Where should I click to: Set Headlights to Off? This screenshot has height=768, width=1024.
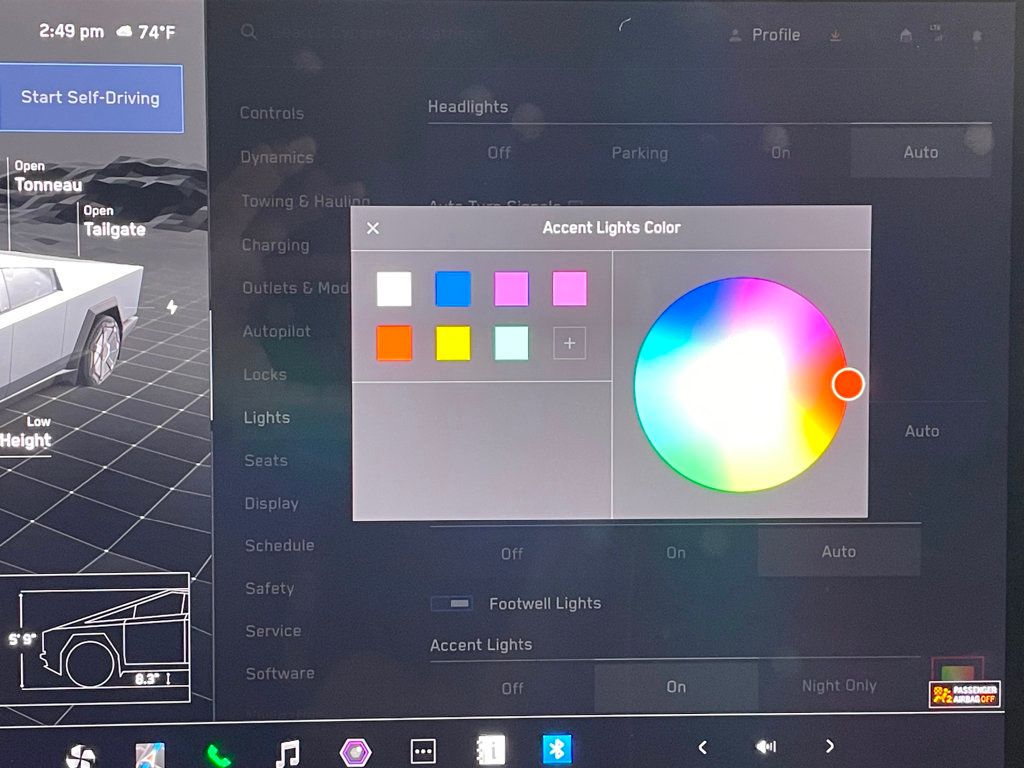(x=499, y=153)
